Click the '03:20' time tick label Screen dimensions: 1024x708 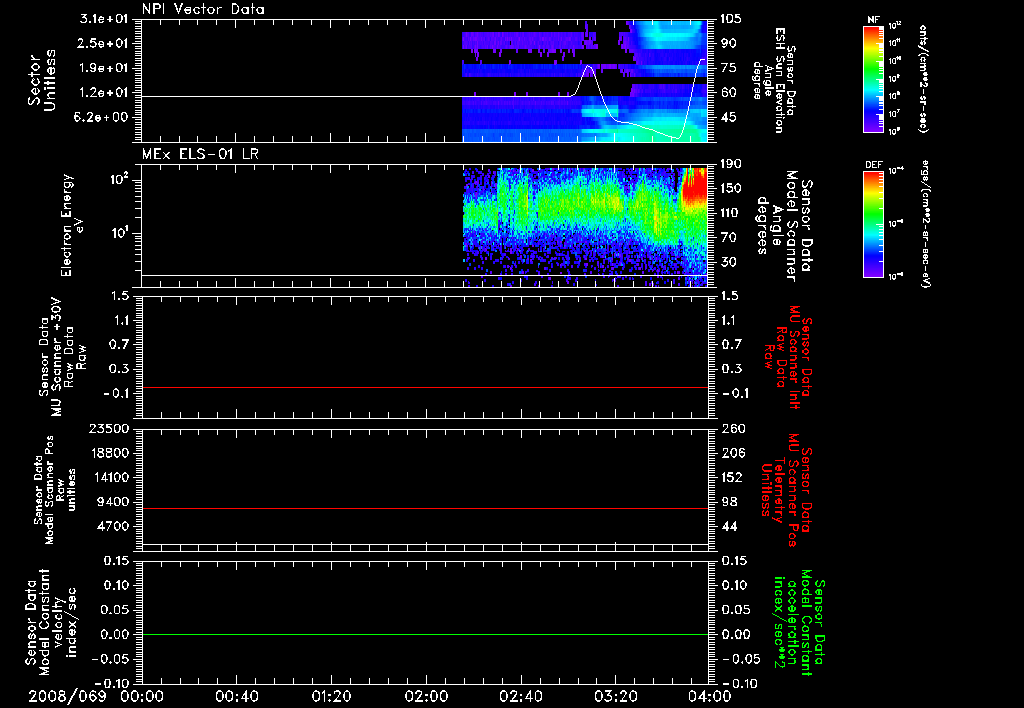[x=615, y=696]
